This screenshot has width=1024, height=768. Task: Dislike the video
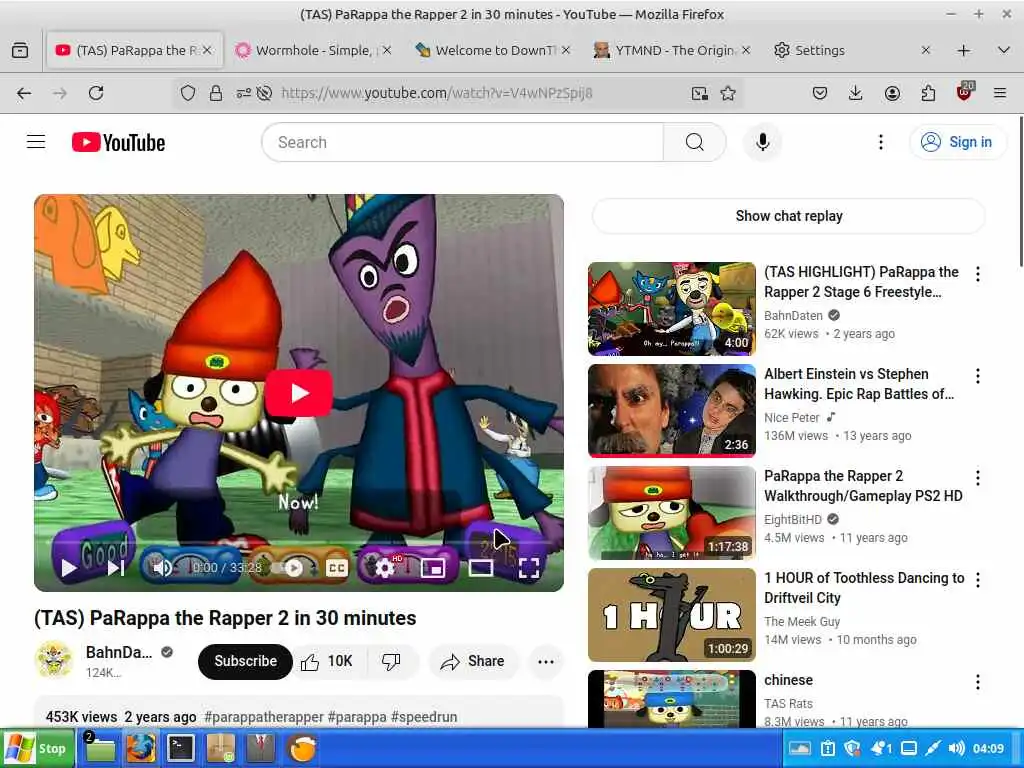point(391,662)
